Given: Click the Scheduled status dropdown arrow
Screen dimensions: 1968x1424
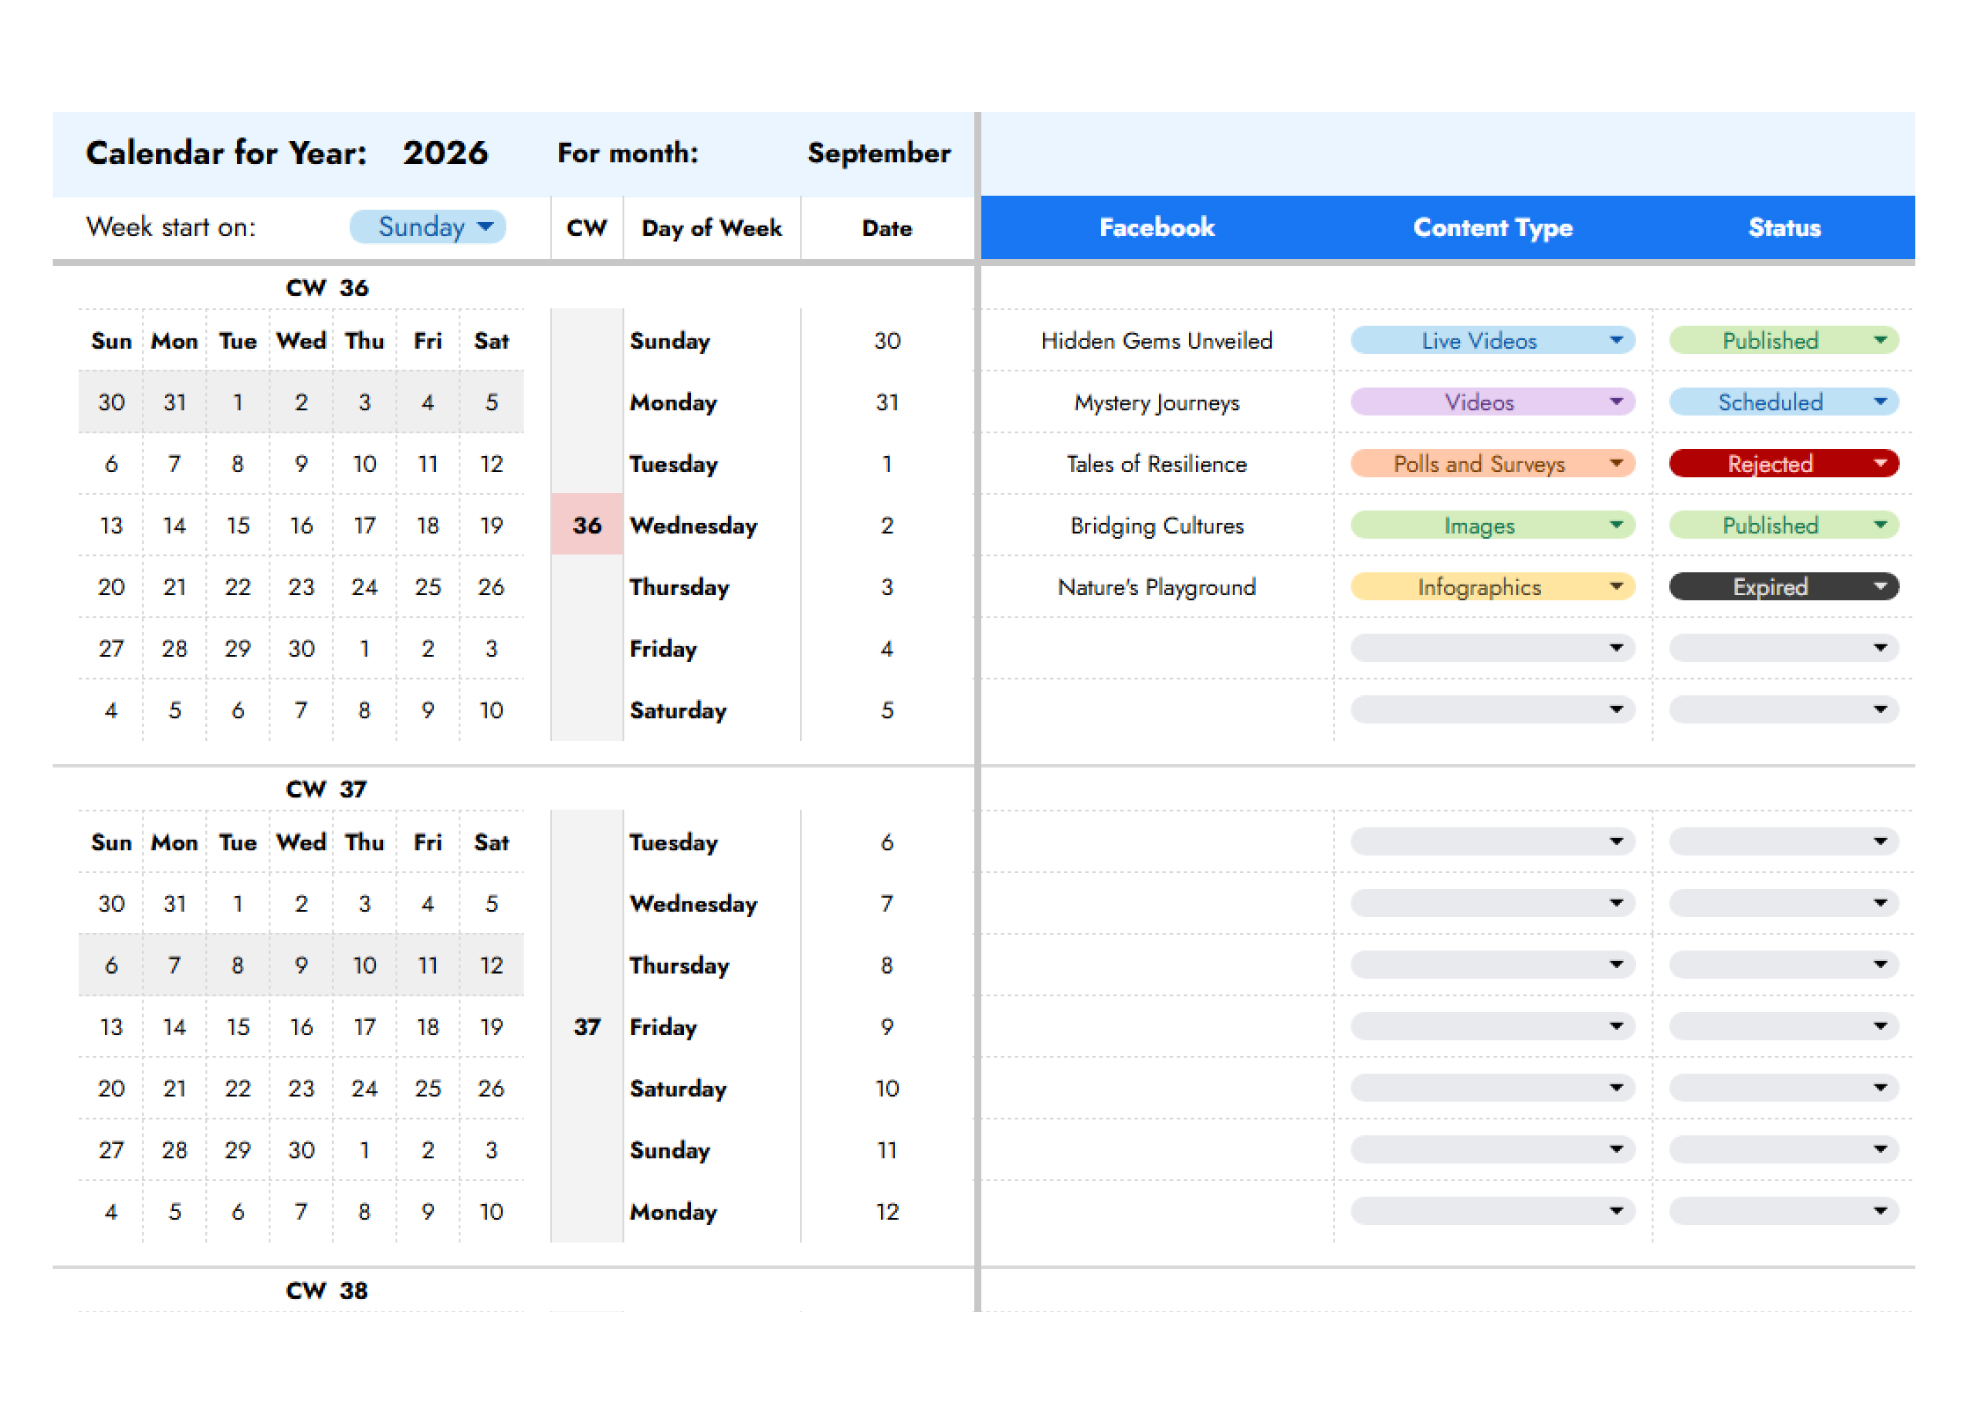Looking at the screenshot, I should click(x=1880, y=402).
